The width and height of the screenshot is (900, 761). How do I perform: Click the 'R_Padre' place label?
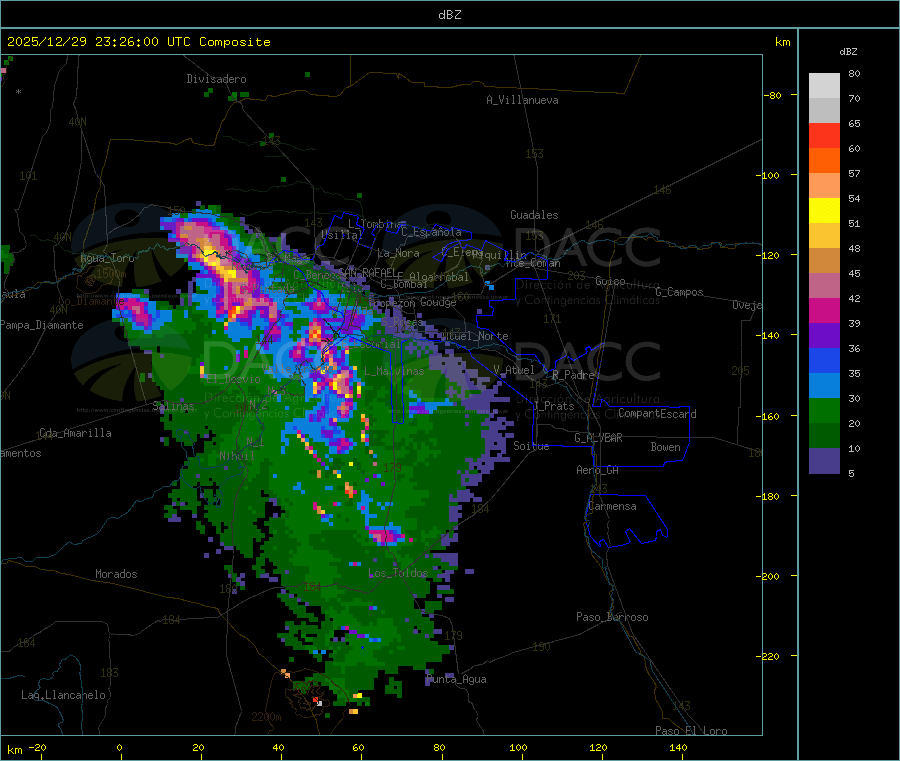click(x=573, y=375)
